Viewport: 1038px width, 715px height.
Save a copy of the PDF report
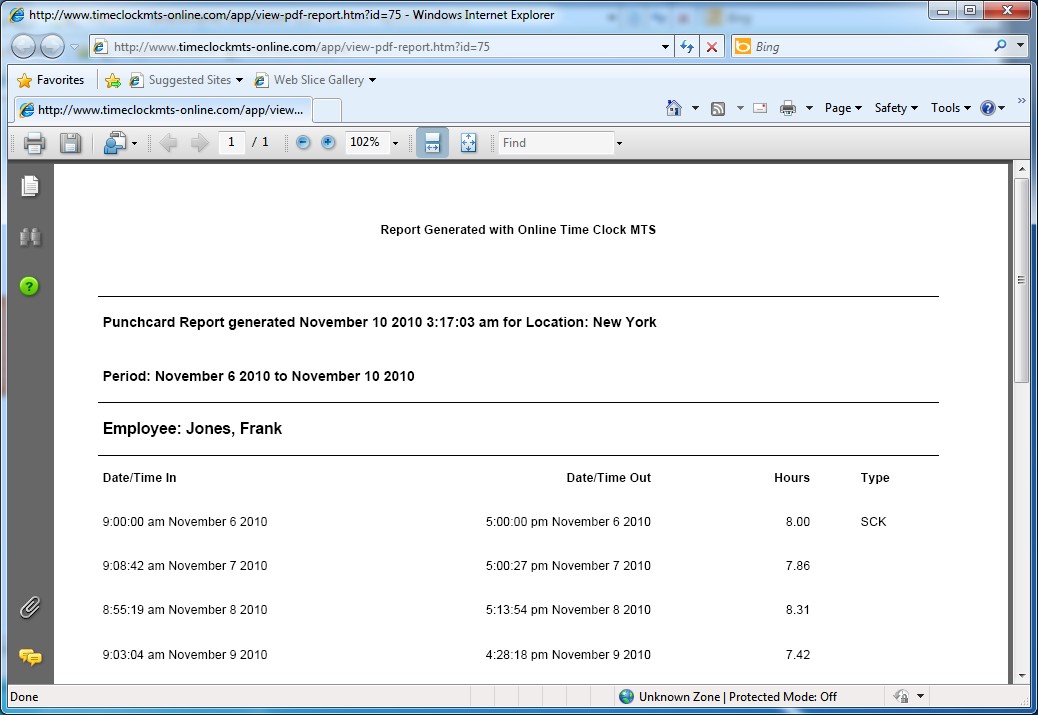coord(70,142)
